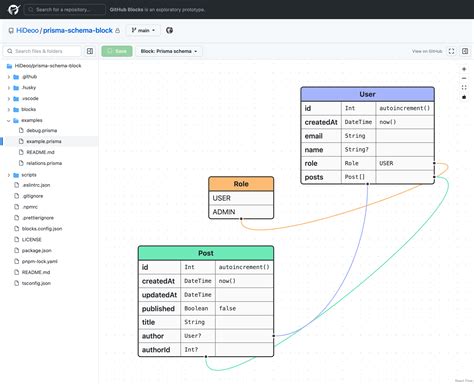Click the repository icon beside HiDeoo
The image size is (474, 384).
point(11,31)
